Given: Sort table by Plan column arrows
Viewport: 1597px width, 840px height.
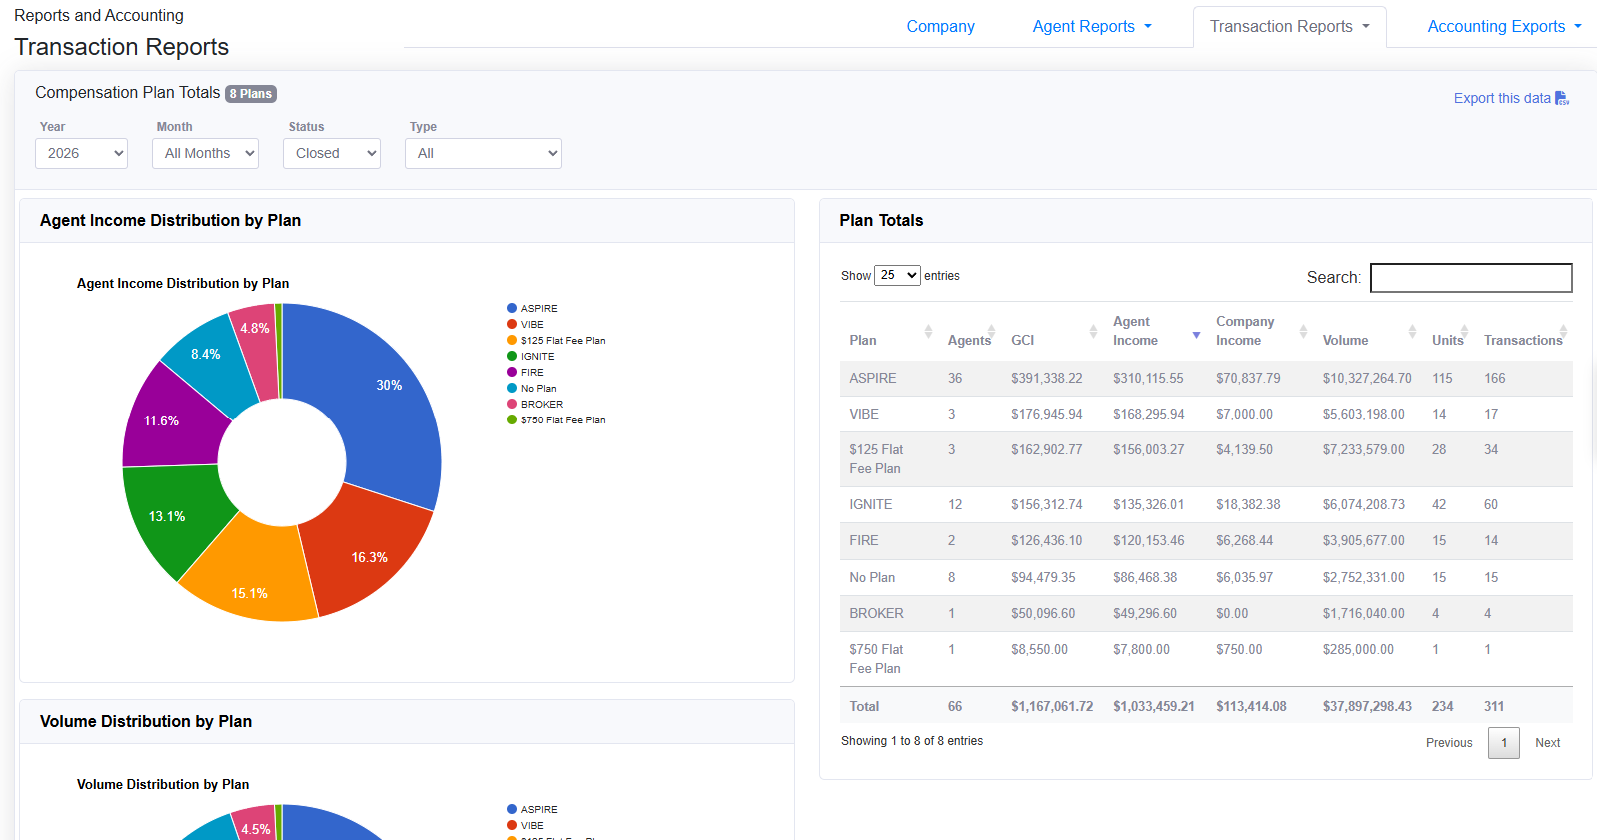Looking at the screenshot, I should [928, 331].
